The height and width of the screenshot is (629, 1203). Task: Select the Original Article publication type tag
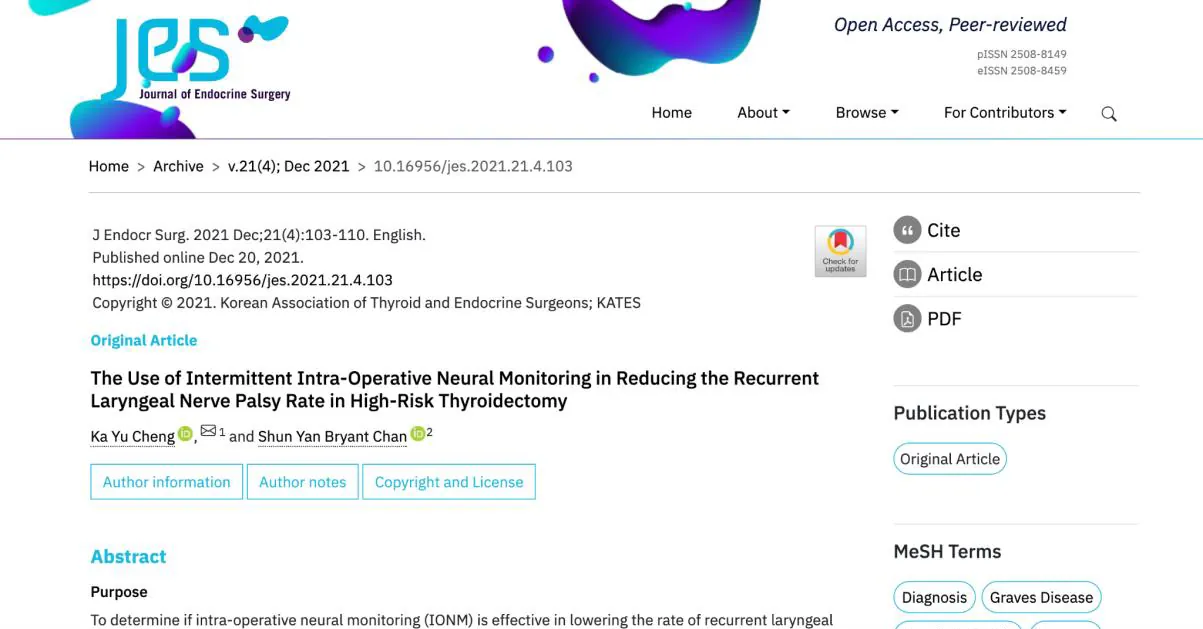[x=950, y=459]
